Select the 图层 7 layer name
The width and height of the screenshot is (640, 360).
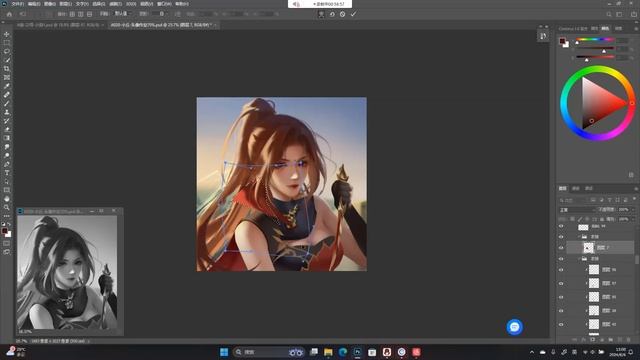(603, 248)
